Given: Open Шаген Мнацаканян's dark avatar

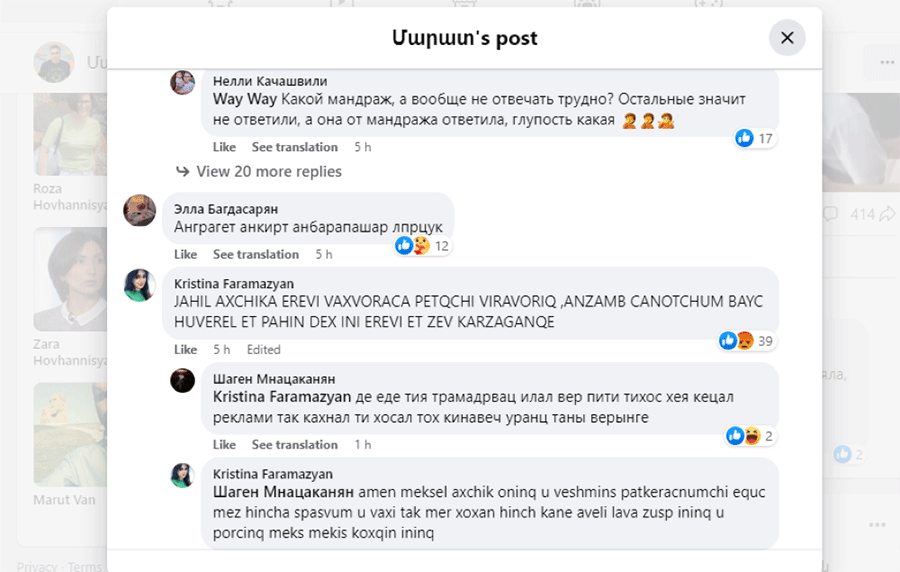Looking at the screenshot, I should tap(183, 380).
